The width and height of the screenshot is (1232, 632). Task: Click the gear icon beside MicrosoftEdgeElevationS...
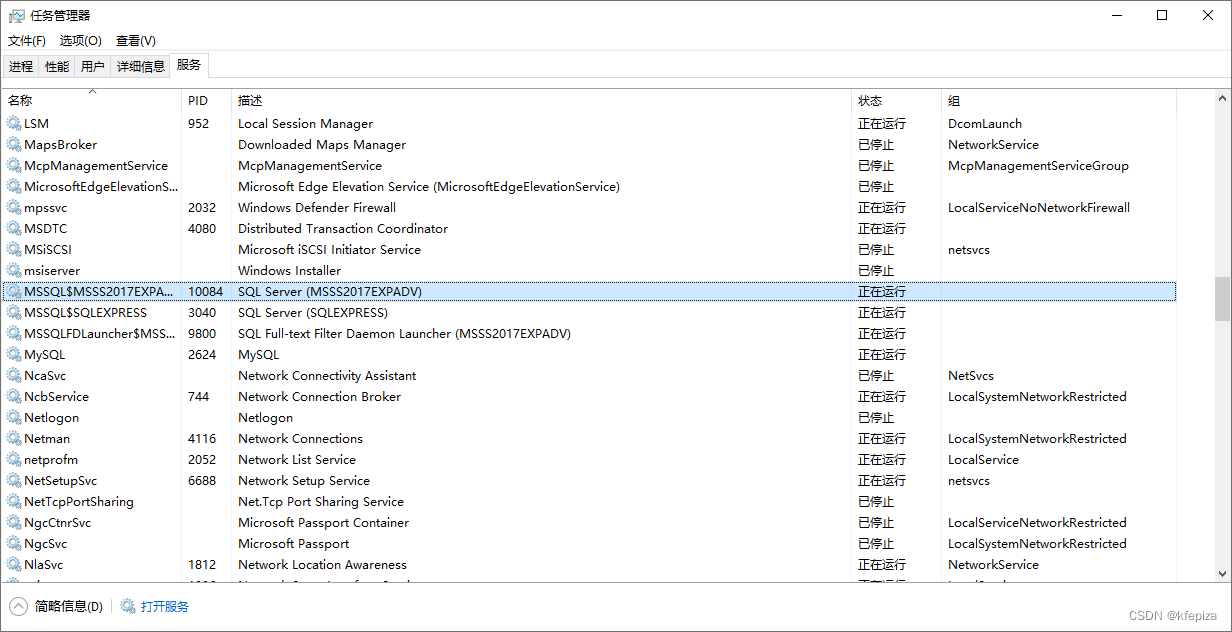pos(14,187)
